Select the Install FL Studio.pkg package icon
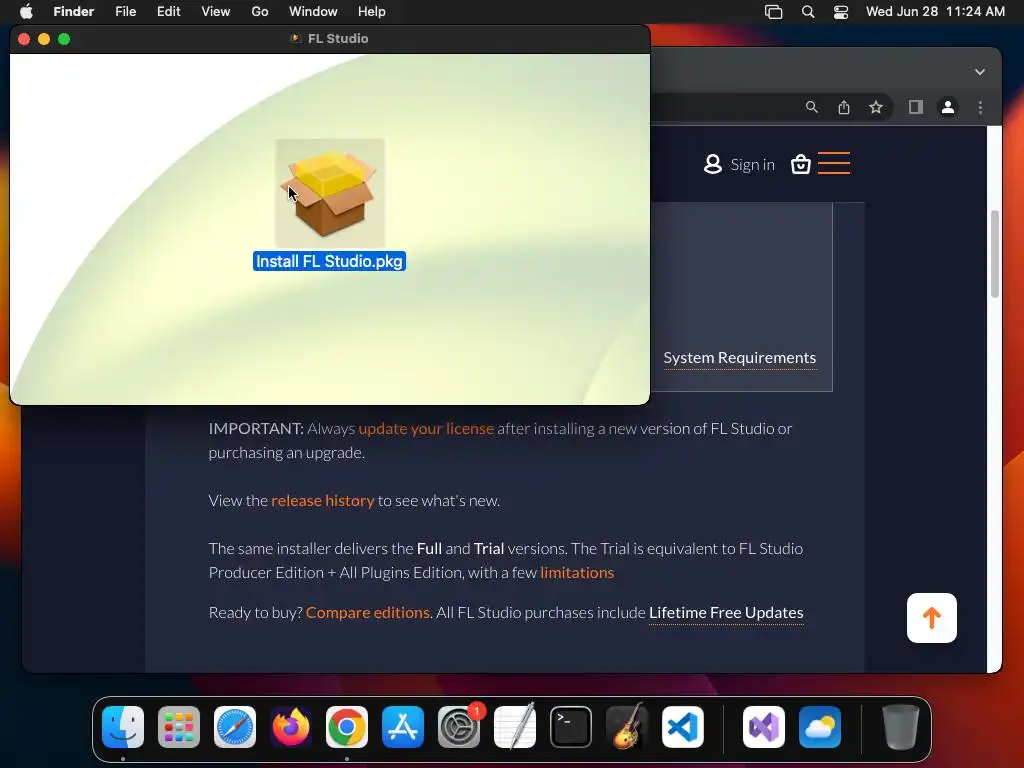 coord(330,193)
